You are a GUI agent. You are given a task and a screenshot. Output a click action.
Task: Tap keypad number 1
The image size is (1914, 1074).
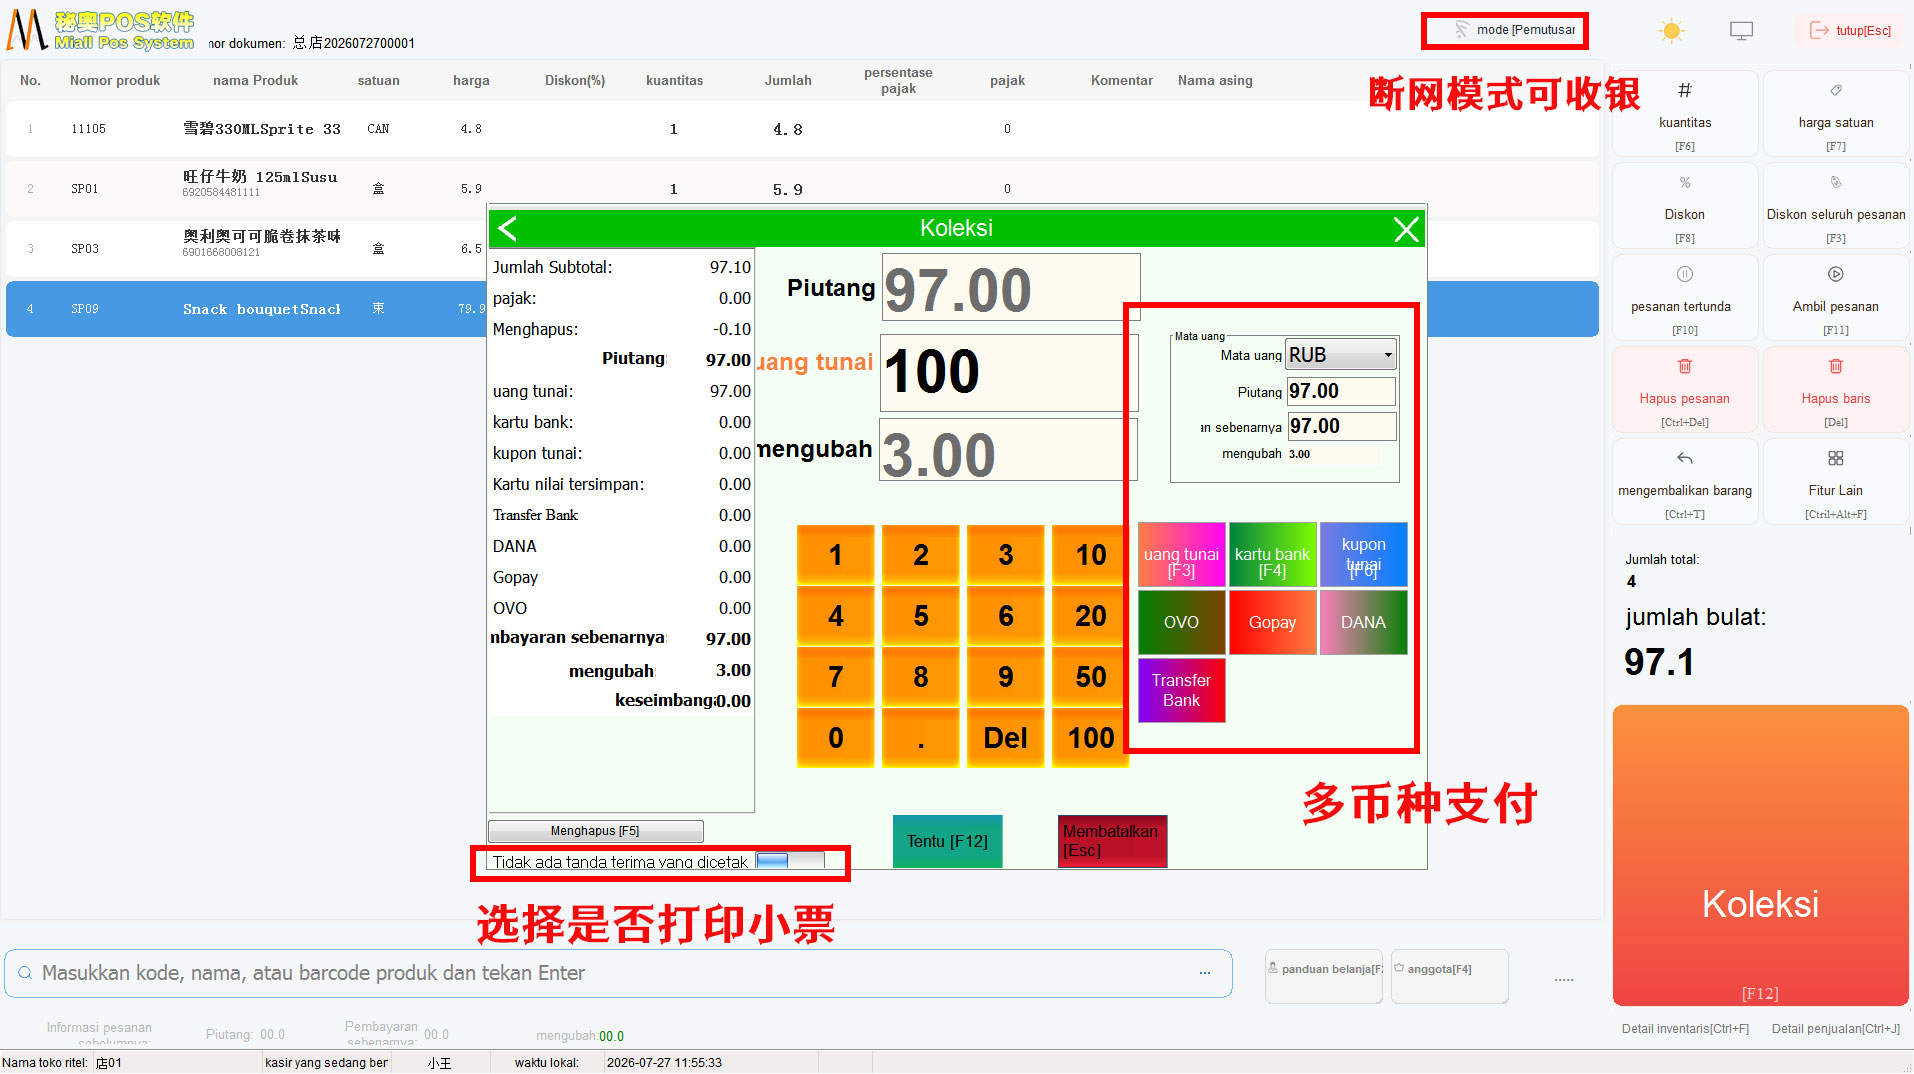click(836, 555)
